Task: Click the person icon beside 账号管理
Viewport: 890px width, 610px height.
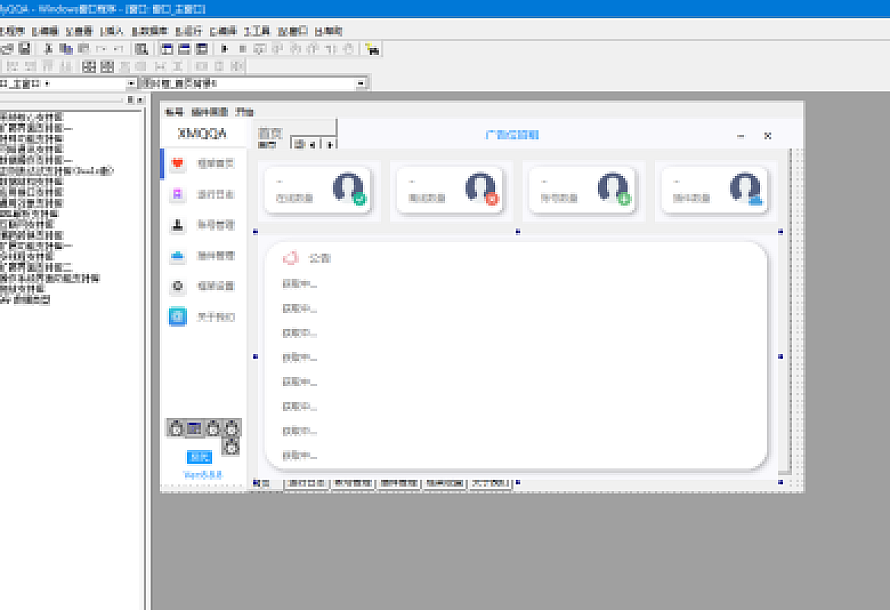Action: coord(180,225)
